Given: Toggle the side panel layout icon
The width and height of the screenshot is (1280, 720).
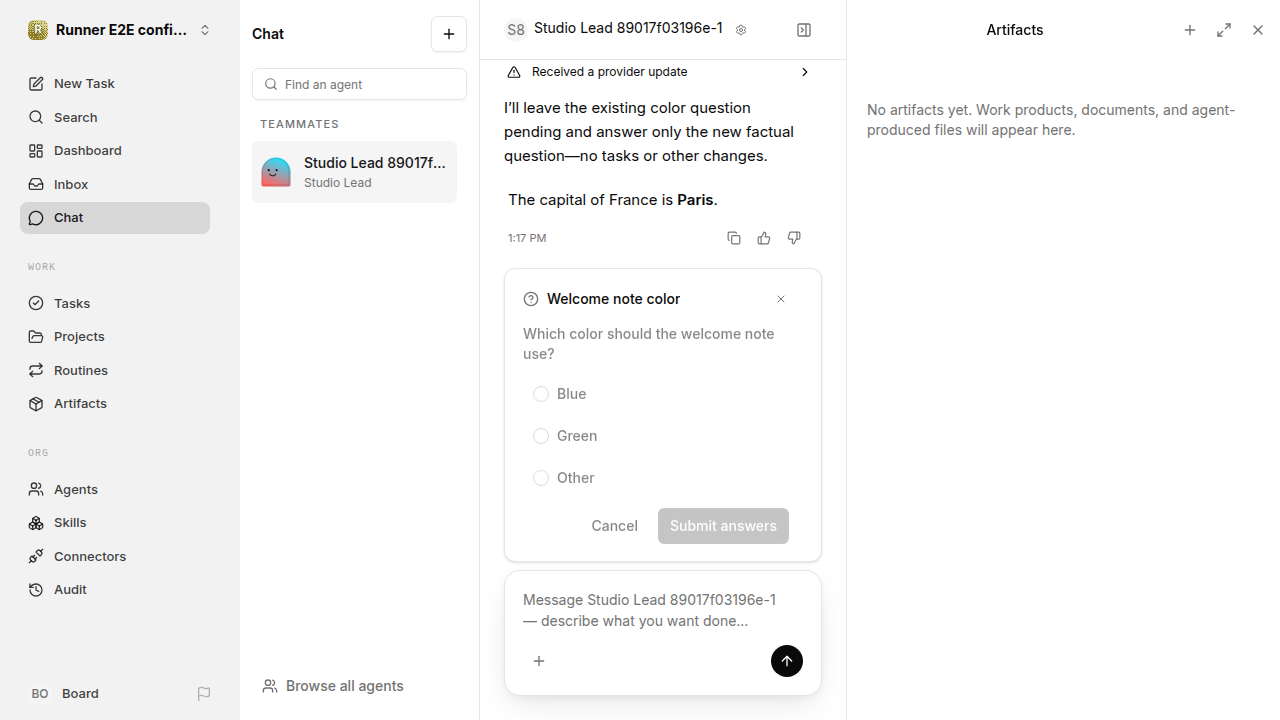Looking at the screenshot, I should pos(804,30).
